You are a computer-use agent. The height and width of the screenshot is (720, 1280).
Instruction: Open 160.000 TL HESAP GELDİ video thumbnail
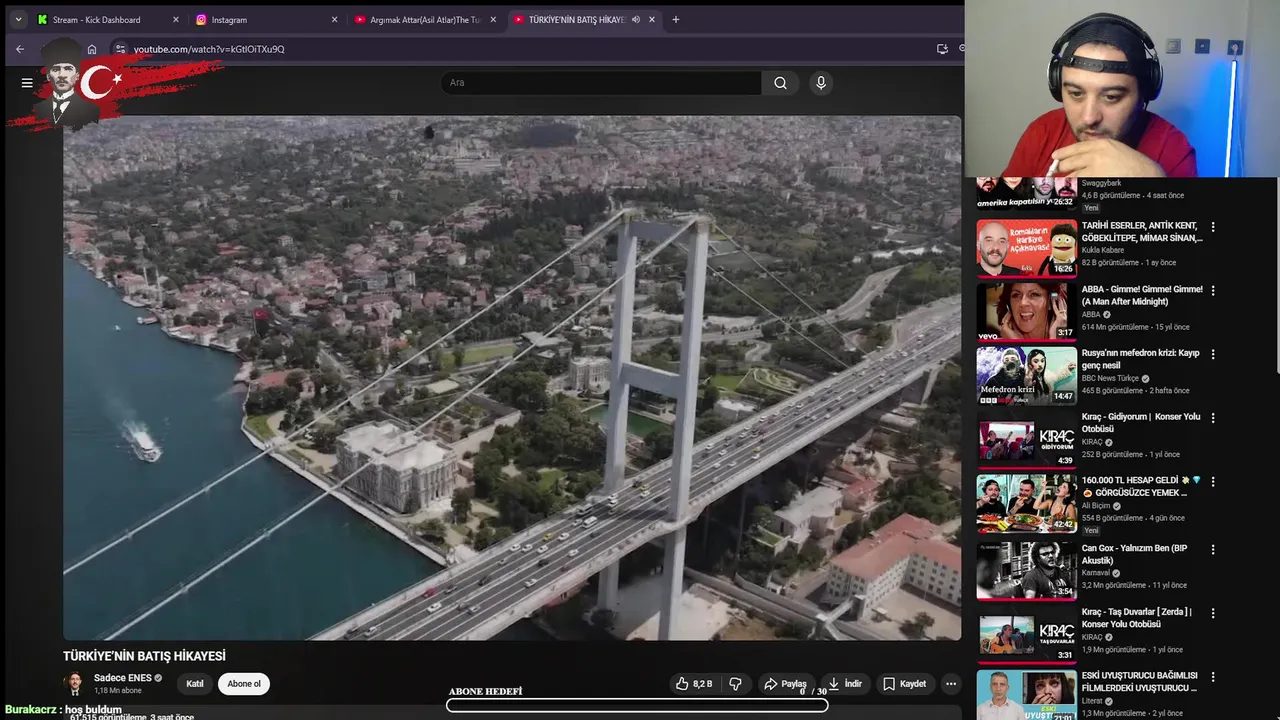1026,504
